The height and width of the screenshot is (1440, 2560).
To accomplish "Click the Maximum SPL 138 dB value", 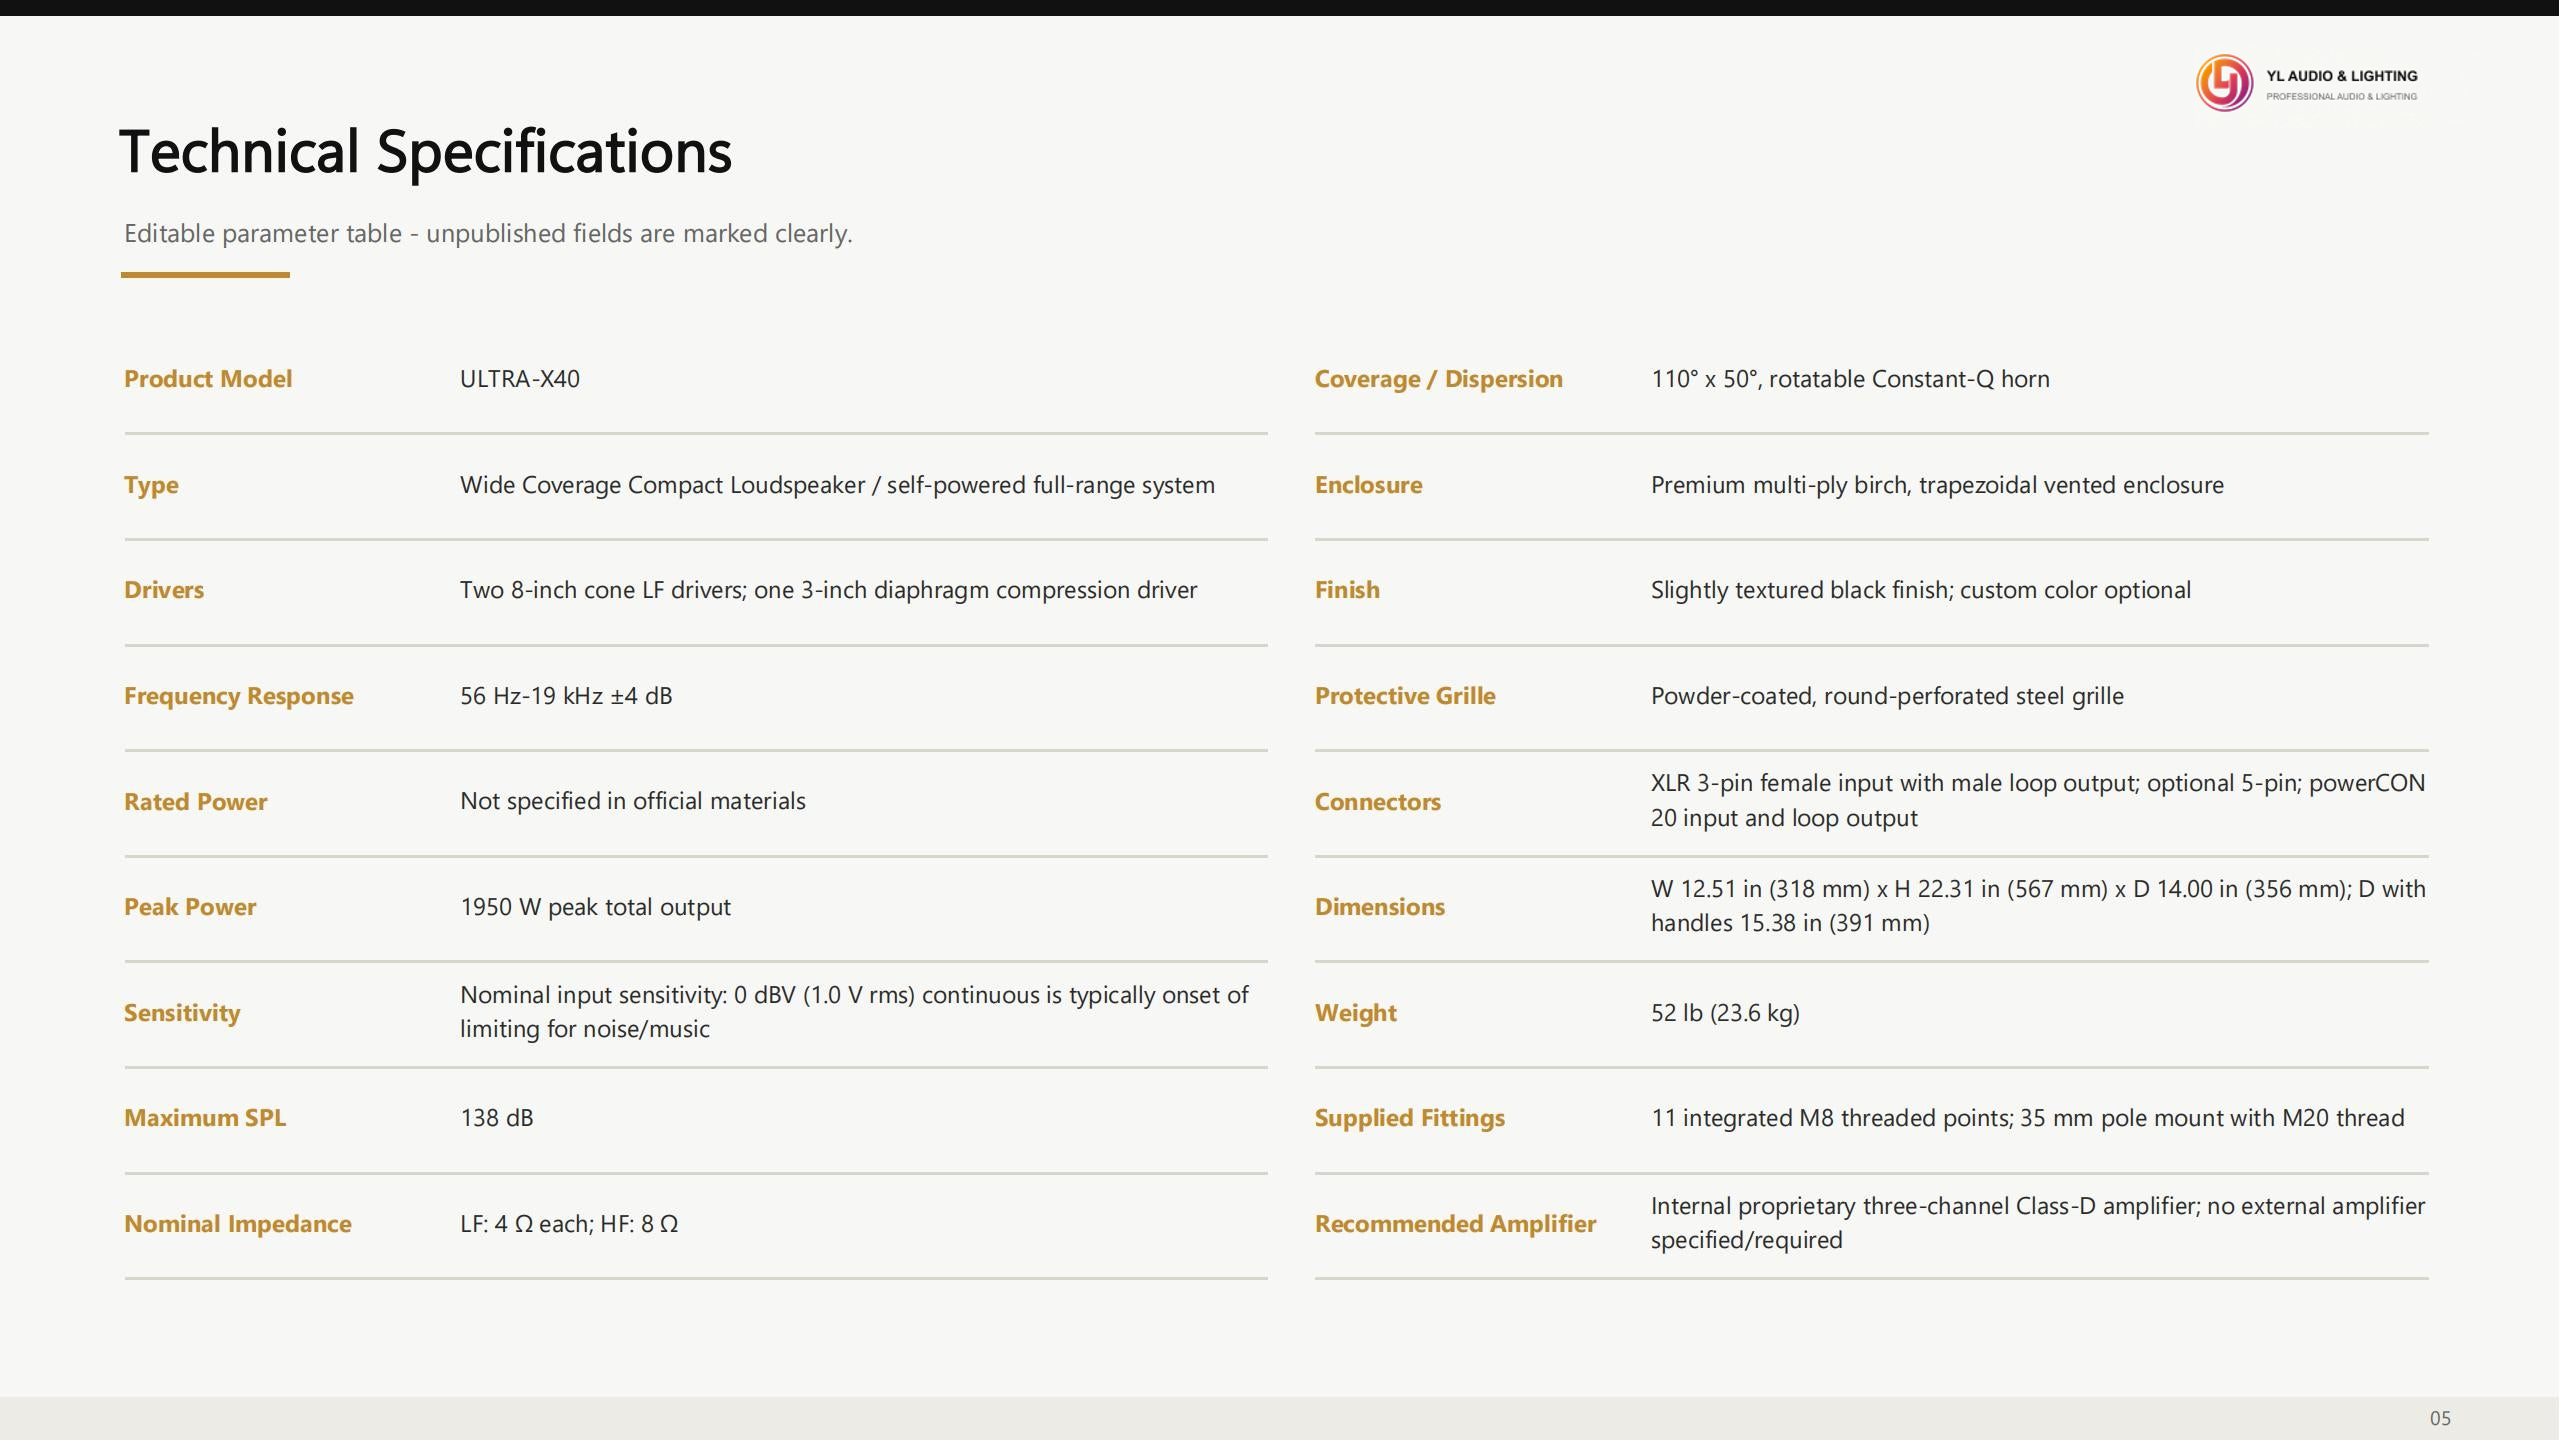I will click(x=497, y=1118).
